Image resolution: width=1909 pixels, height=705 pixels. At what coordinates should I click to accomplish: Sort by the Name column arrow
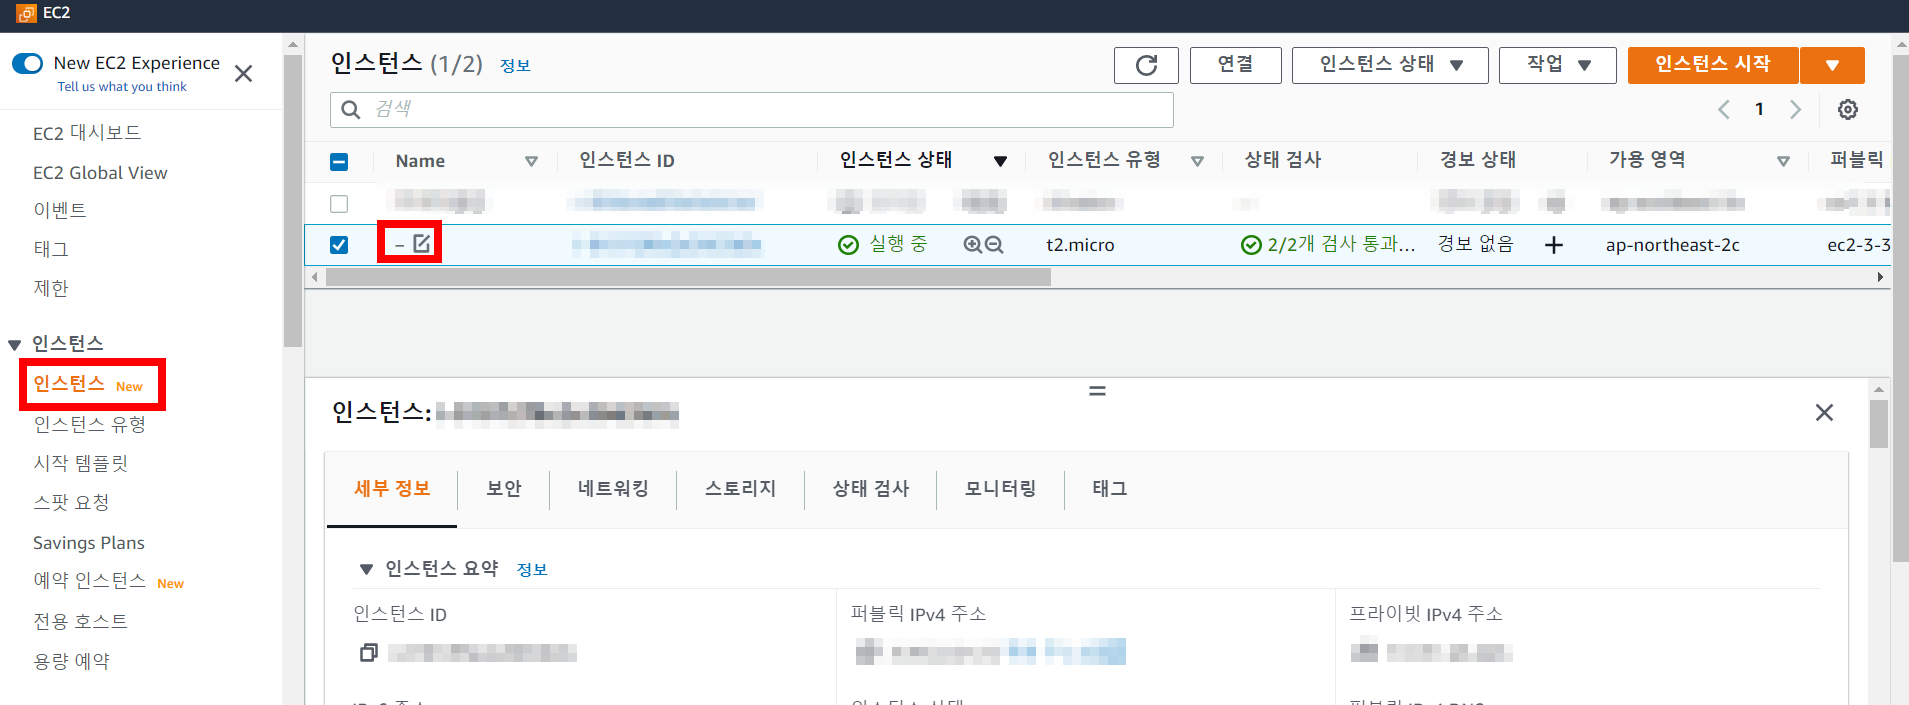(x=531, y=161)
